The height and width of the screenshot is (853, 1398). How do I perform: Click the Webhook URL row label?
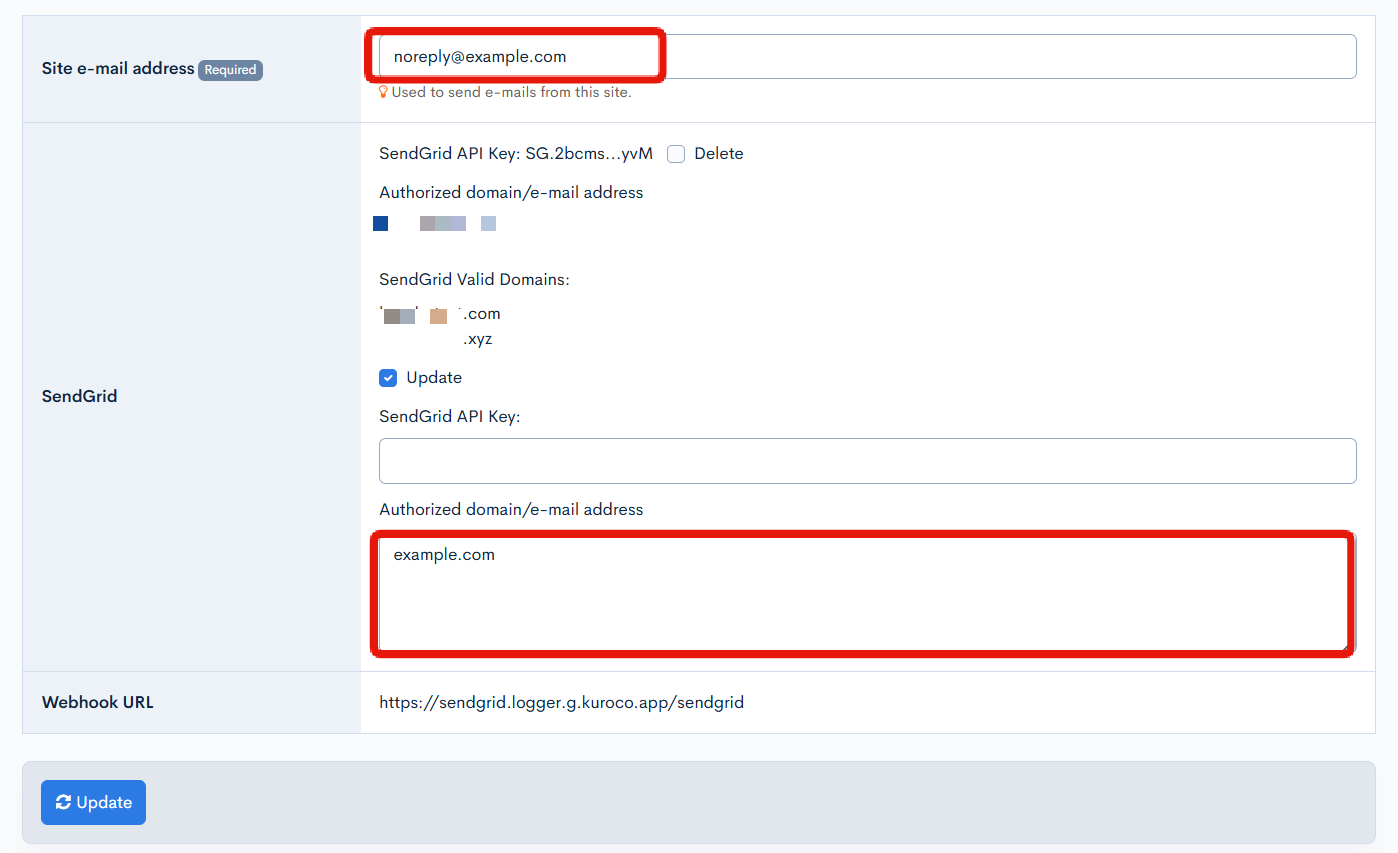click(x=97, y=702)
